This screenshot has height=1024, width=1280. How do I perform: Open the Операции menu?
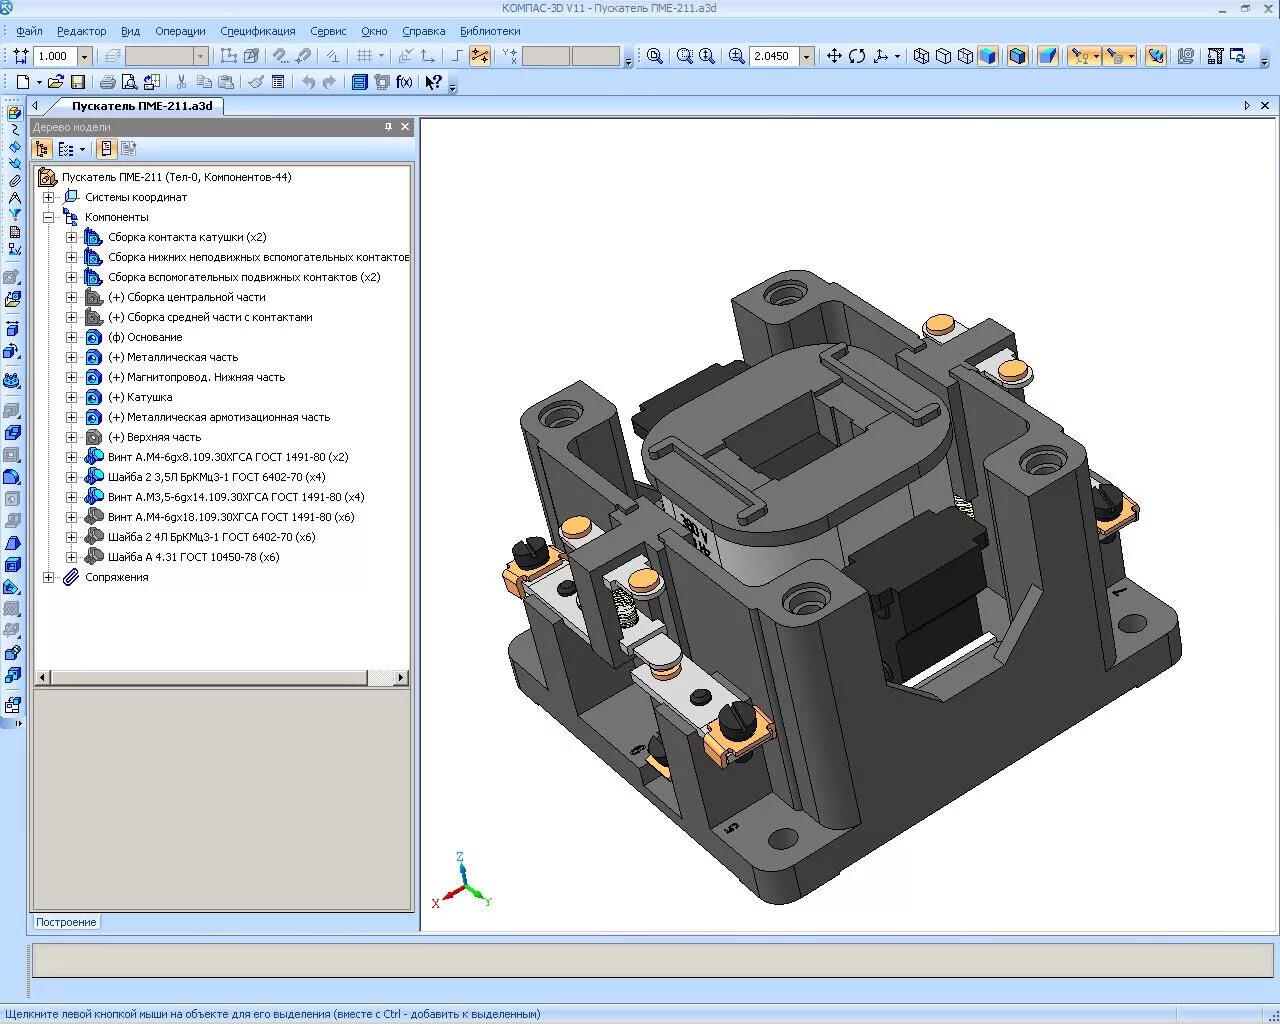[x=180, y=31]
